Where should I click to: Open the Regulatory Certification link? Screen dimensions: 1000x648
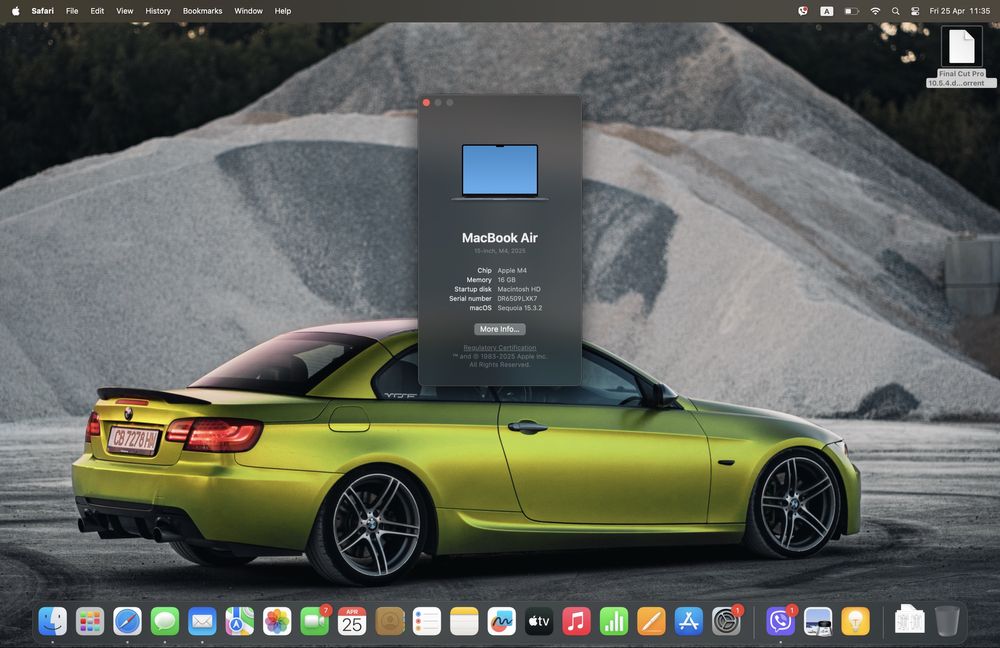click(500, 348)
